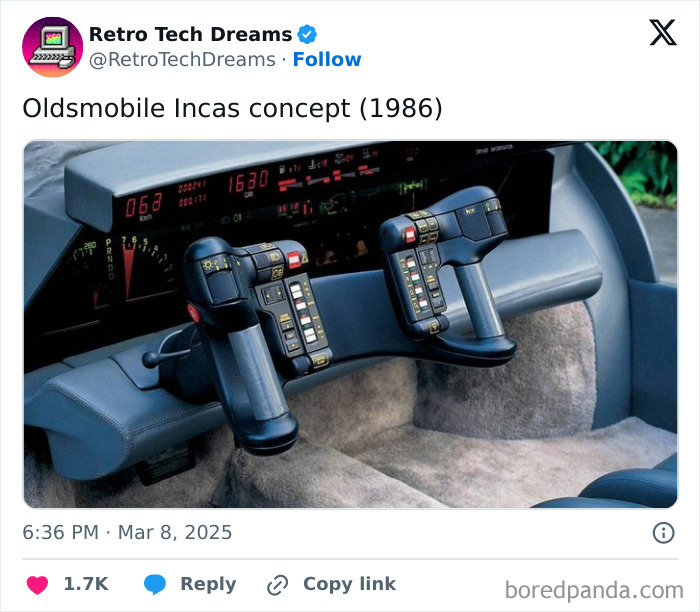The height and width of the screenshot is (612, 700).
Task: Click the 1.7K like count
Action: 86,584
